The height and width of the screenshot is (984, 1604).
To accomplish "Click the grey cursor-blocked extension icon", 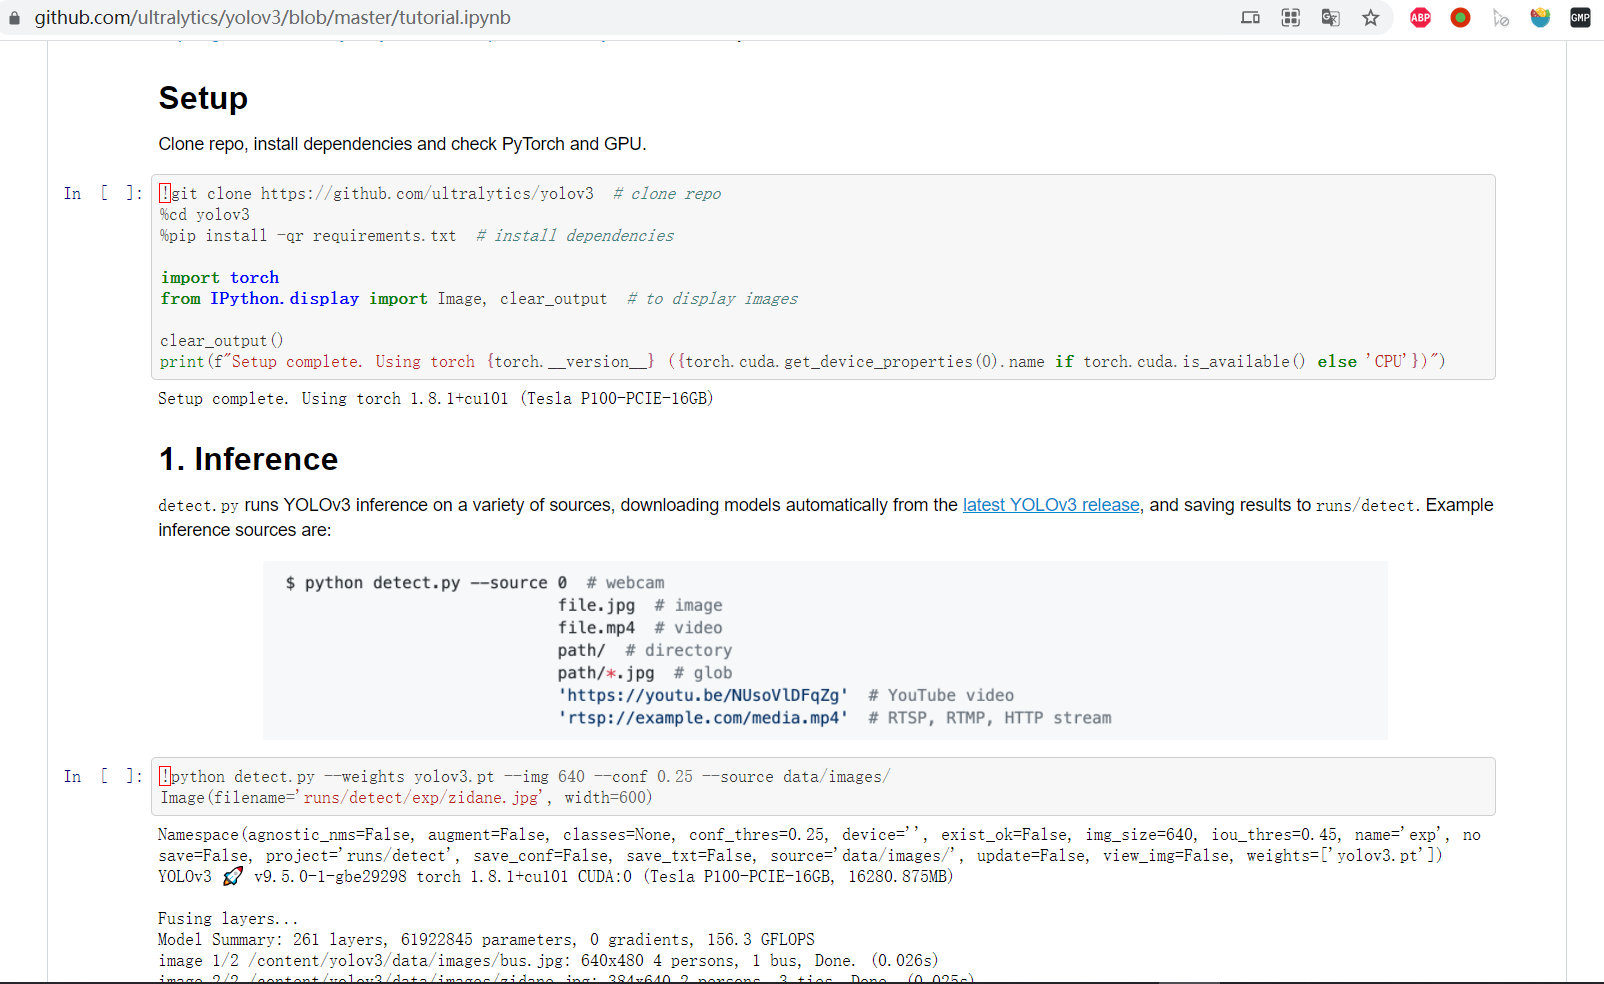I will click(1500, 18).
